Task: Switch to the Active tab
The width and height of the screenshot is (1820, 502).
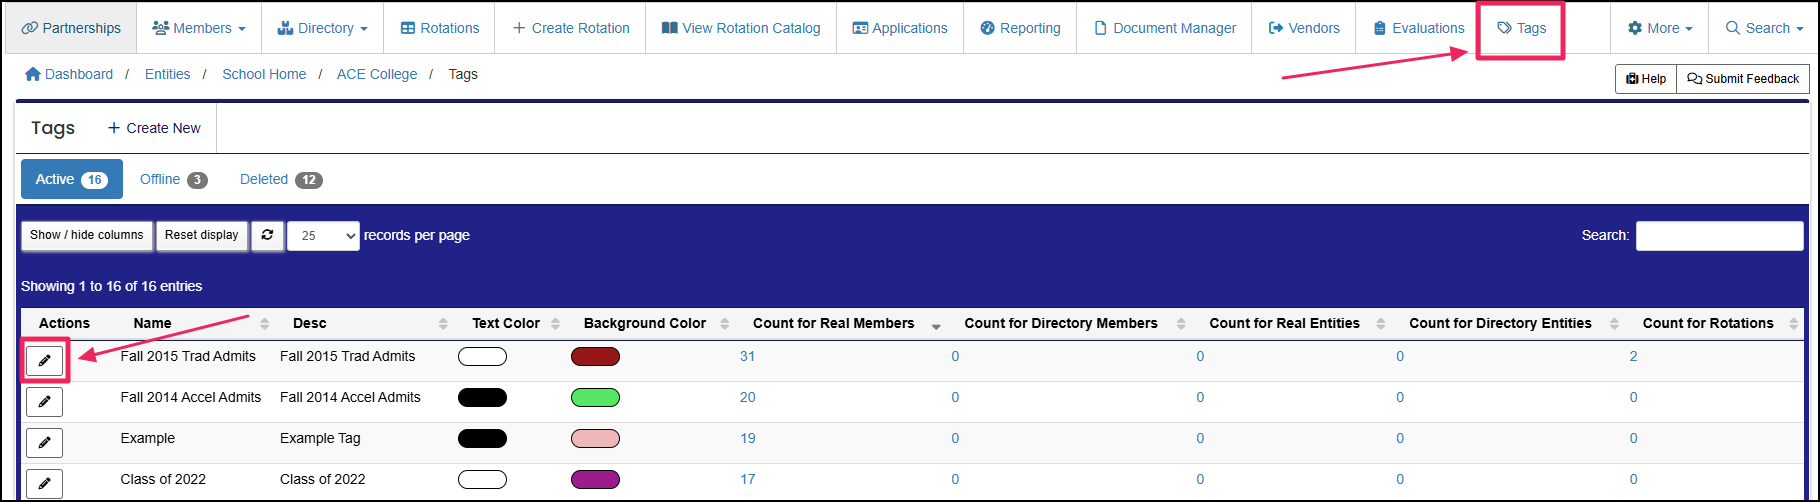Action: pyautogui.click(x=72, y=179)
